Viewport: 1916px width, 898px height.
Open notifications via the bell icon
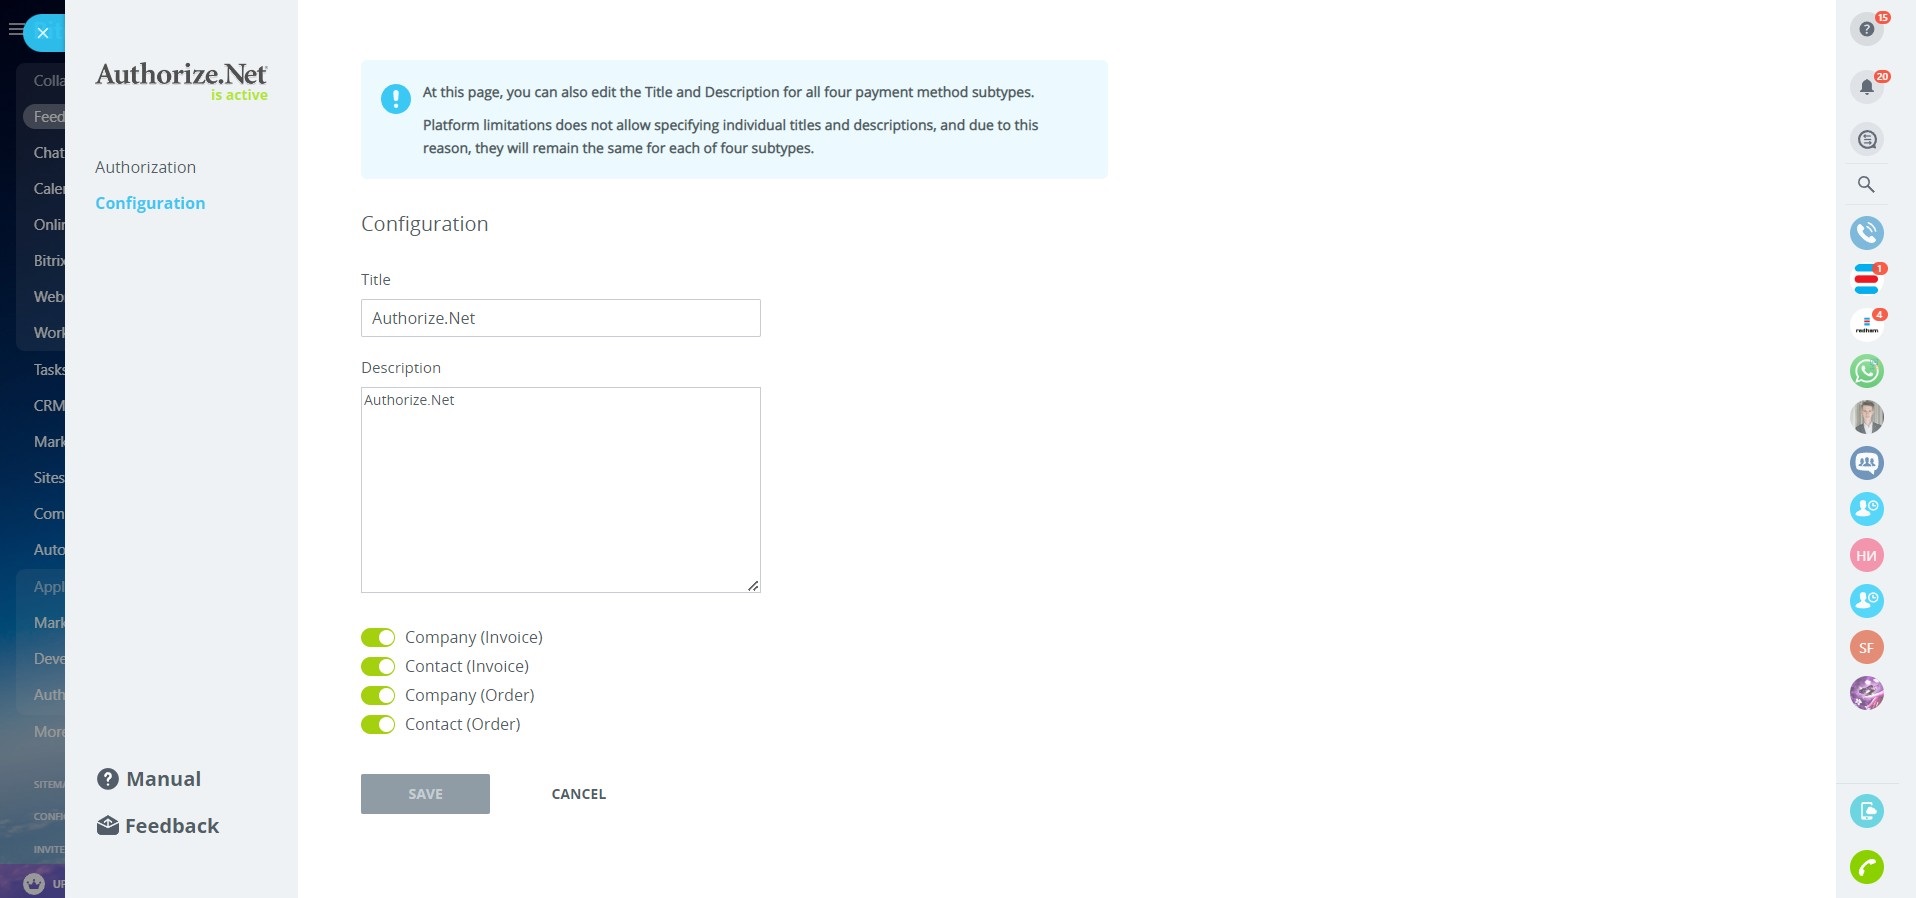(x=1866, y=86)
